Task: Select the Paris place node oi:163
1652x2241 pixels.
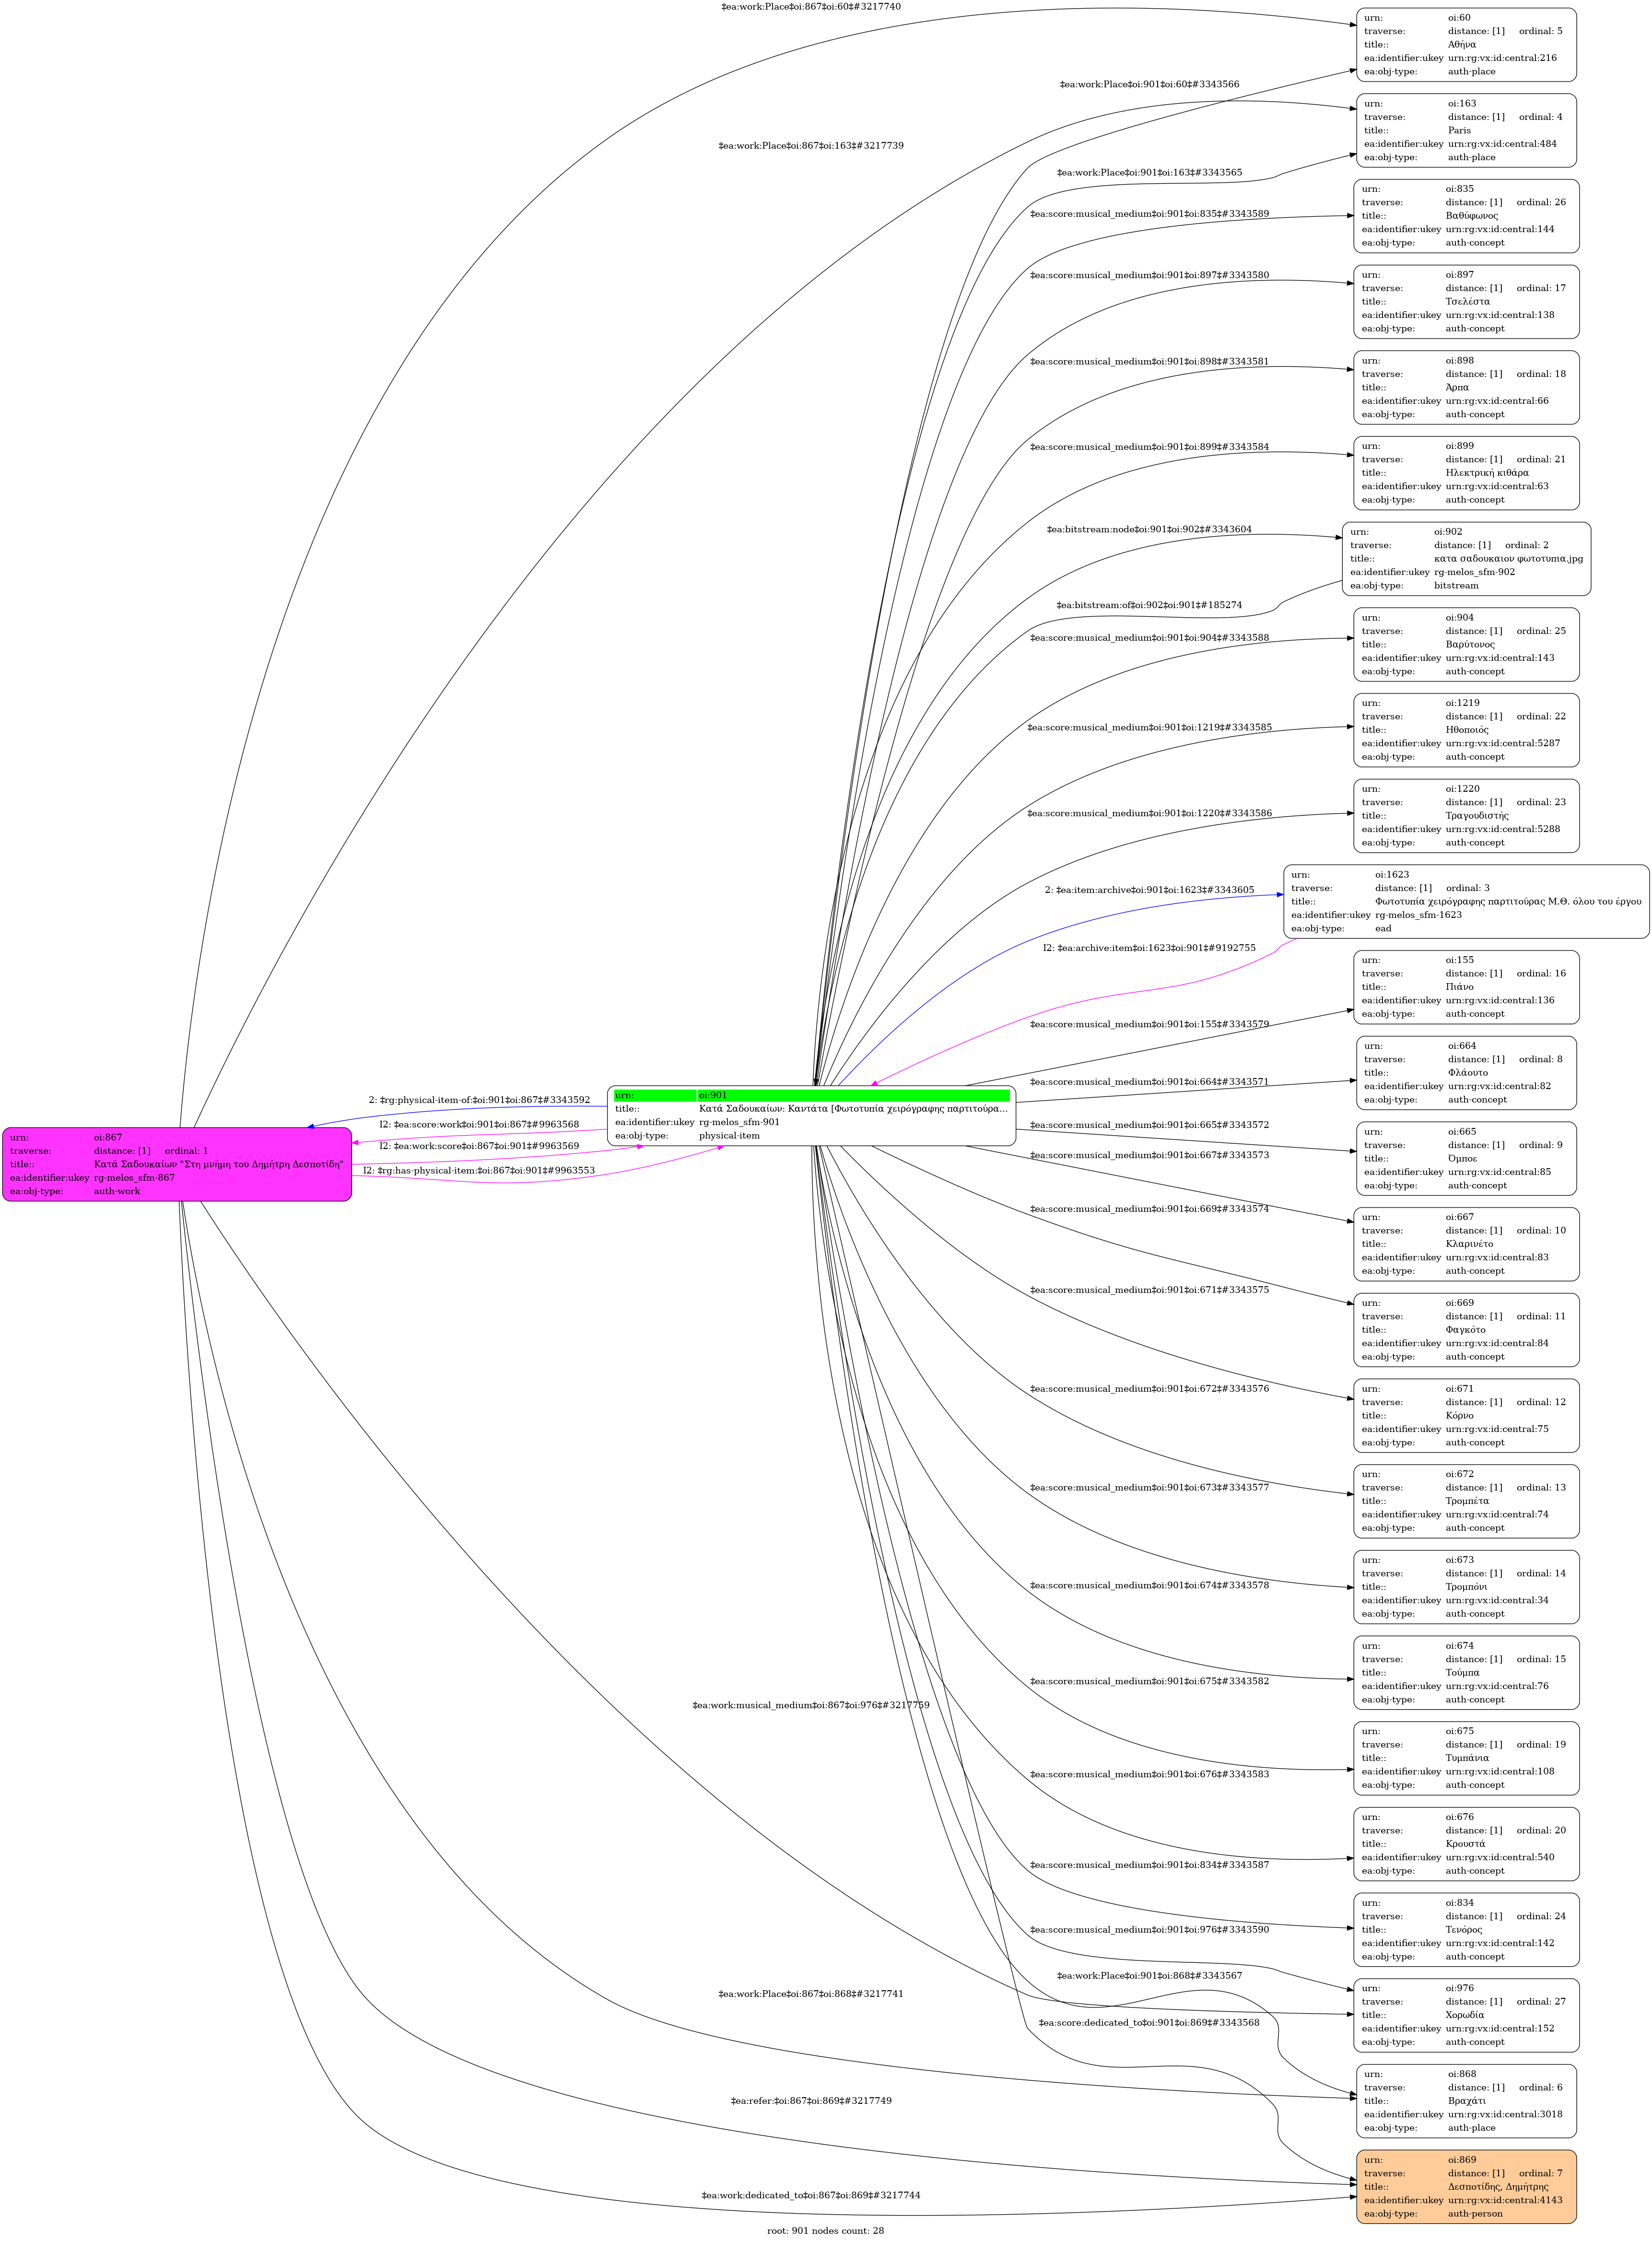Action: click(1466, 130)
